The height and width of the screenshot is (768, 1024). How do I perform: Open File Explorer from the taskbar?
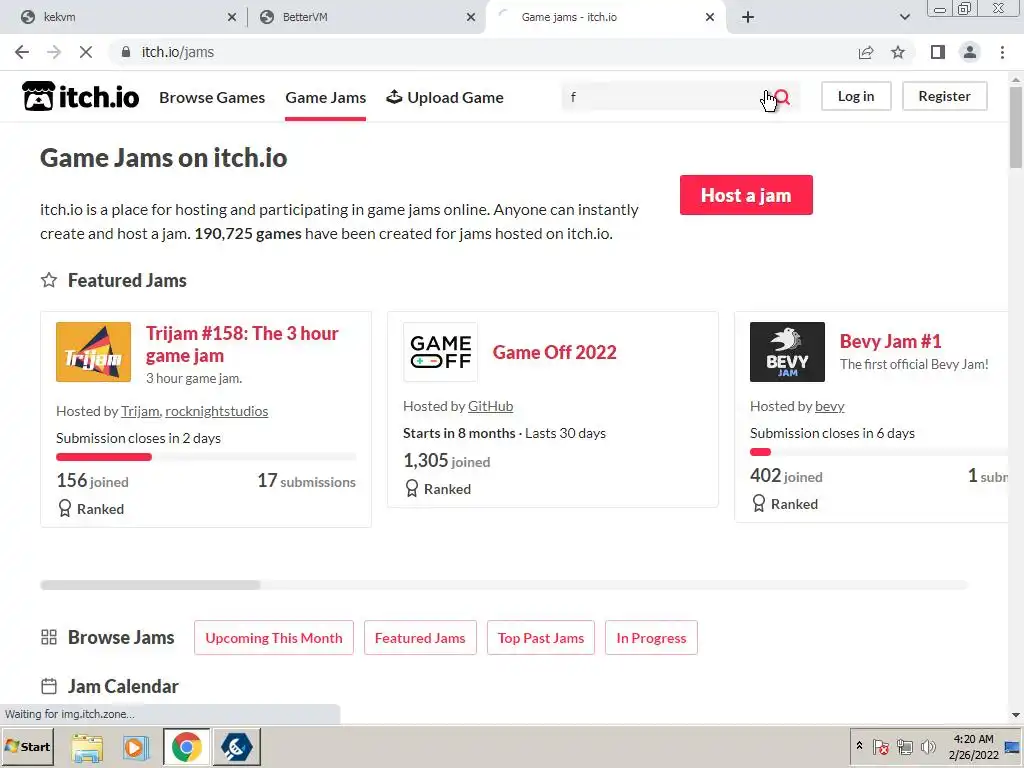click(87, 747)
